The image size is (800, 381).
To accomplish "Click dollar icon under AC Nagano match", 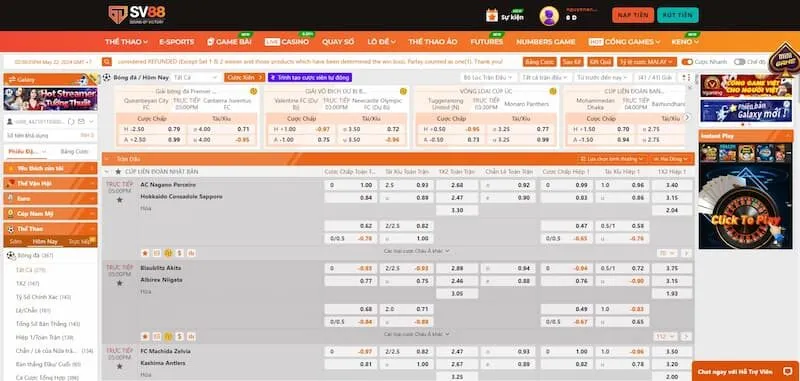I will [180, 253].
